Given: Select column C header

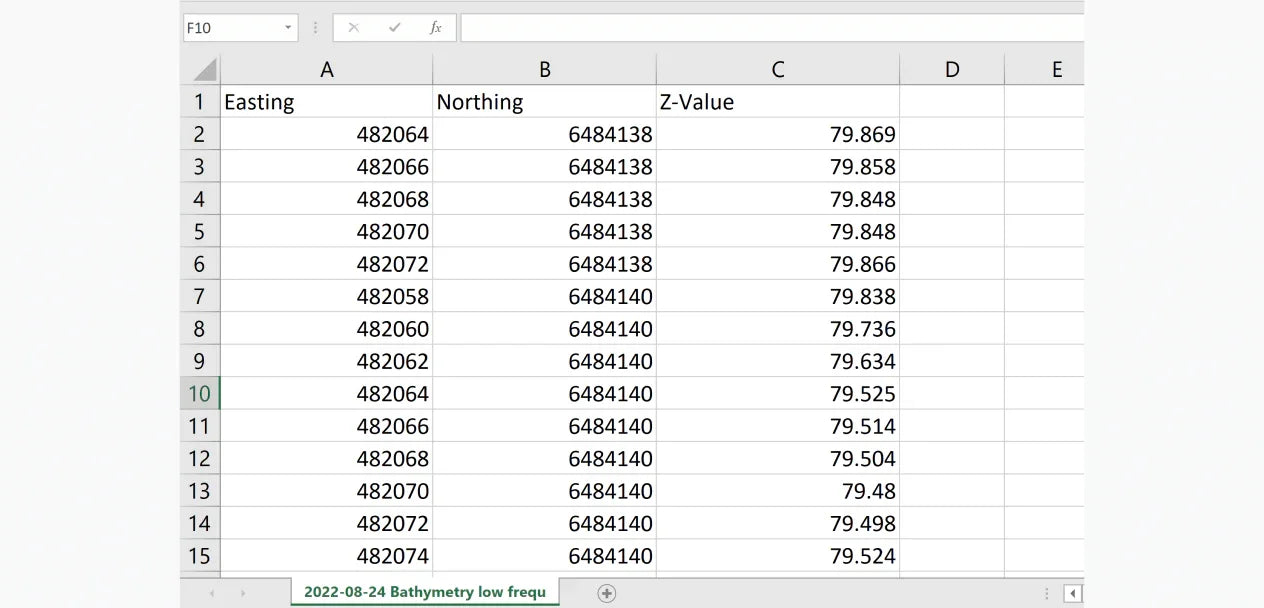Looking at the screenshot, I should pos(777,69).
